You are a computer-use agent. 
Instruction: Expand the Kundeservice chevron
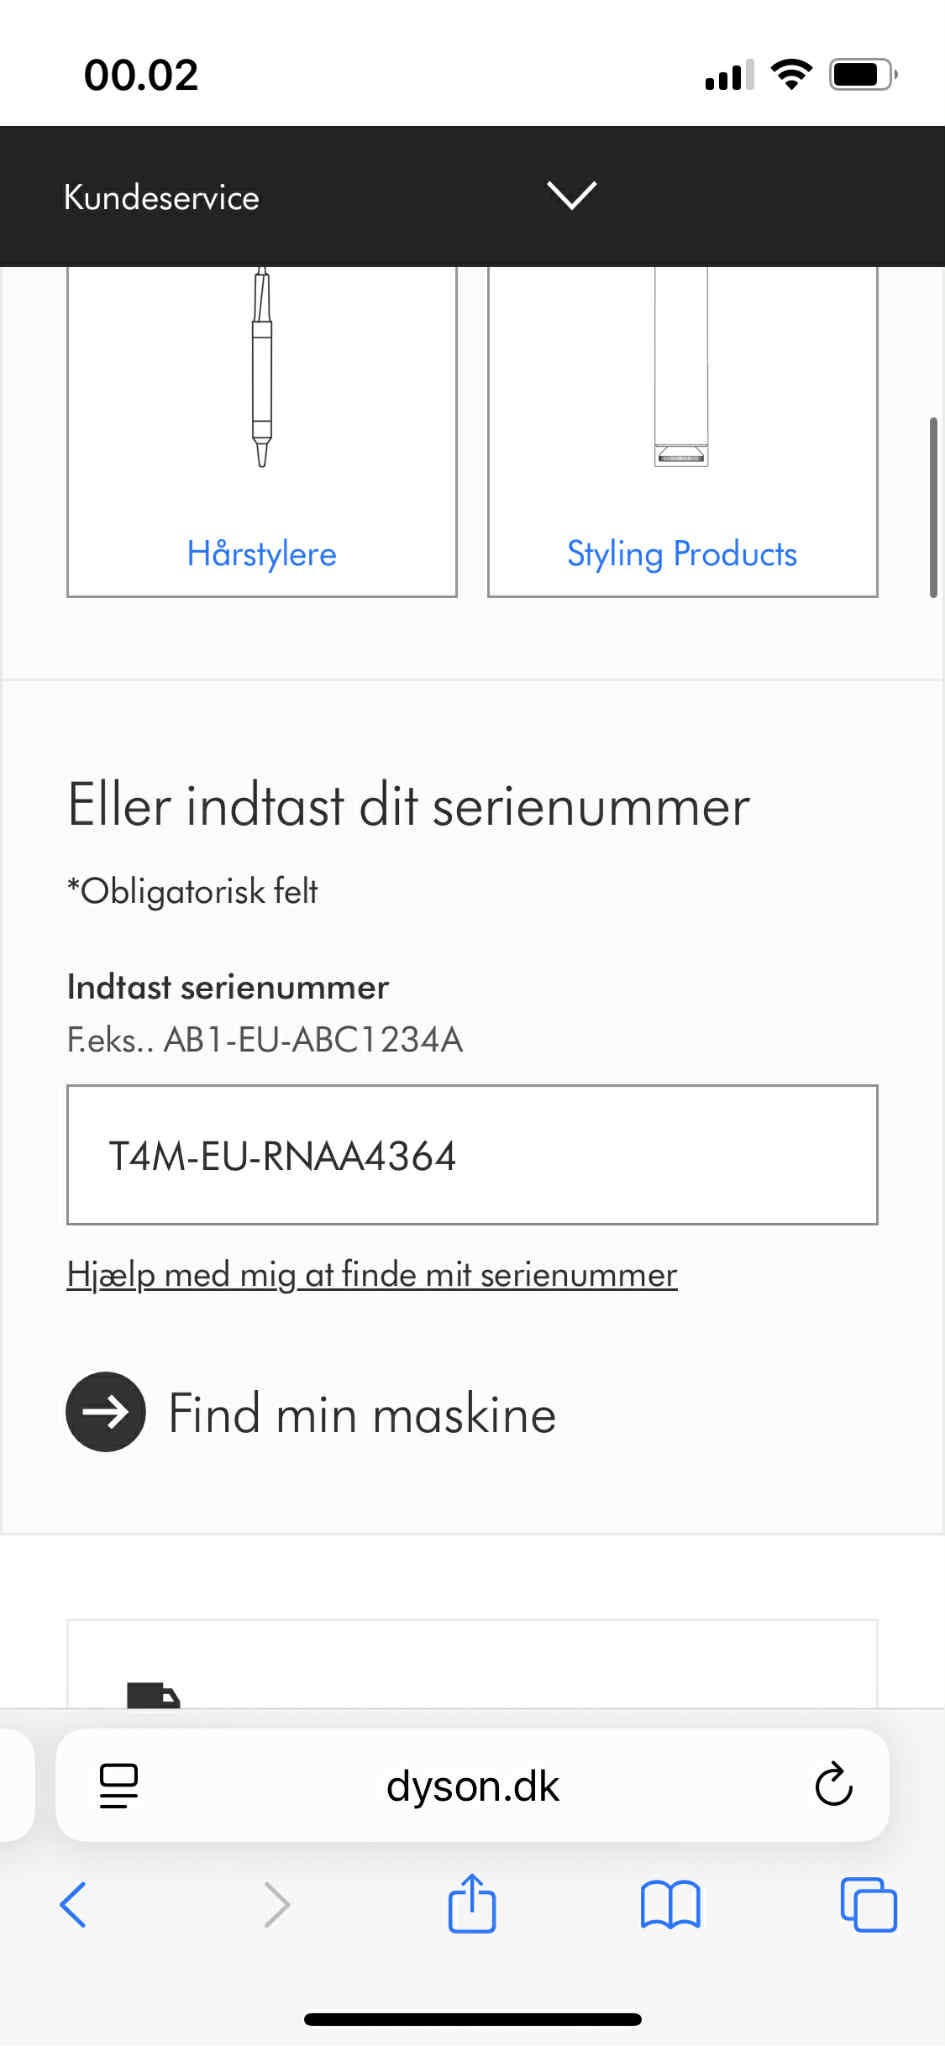(572, 195)
